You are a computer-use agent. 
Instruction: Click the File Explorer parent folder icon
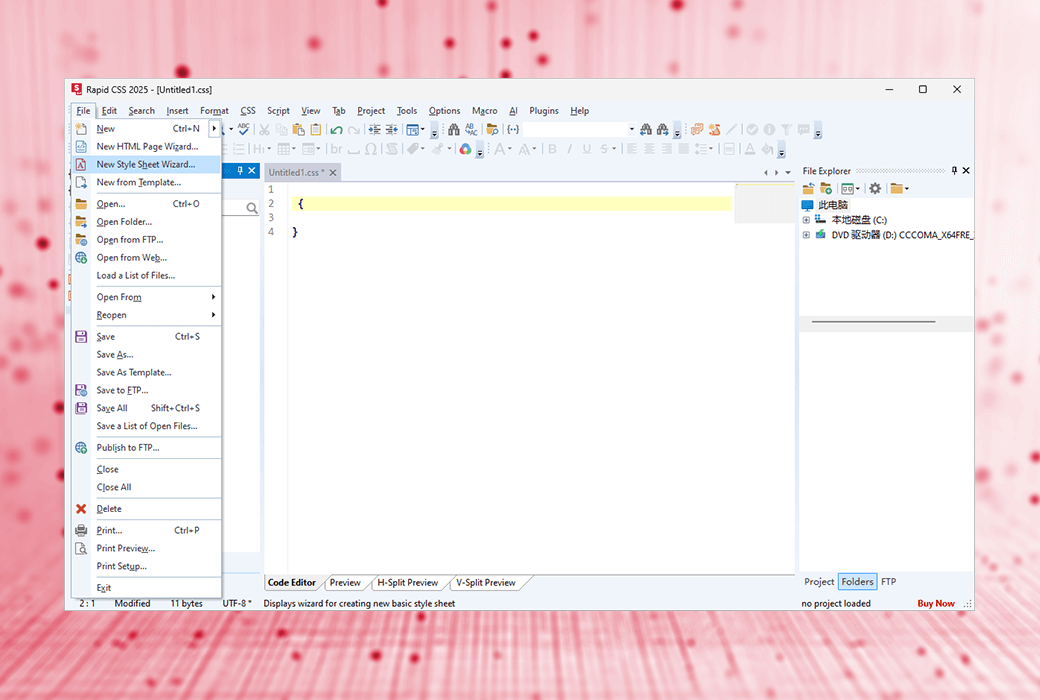point(808,188)
